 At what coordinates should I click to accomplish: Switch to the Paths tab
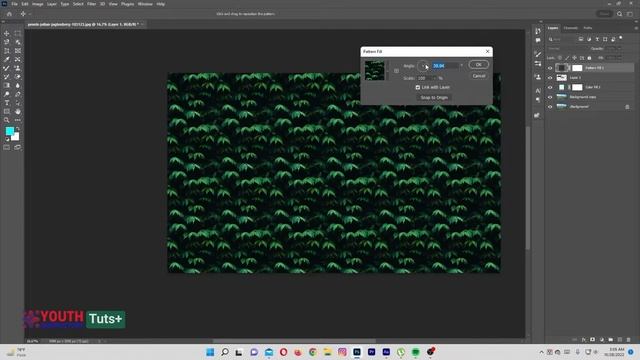(588, 28)
